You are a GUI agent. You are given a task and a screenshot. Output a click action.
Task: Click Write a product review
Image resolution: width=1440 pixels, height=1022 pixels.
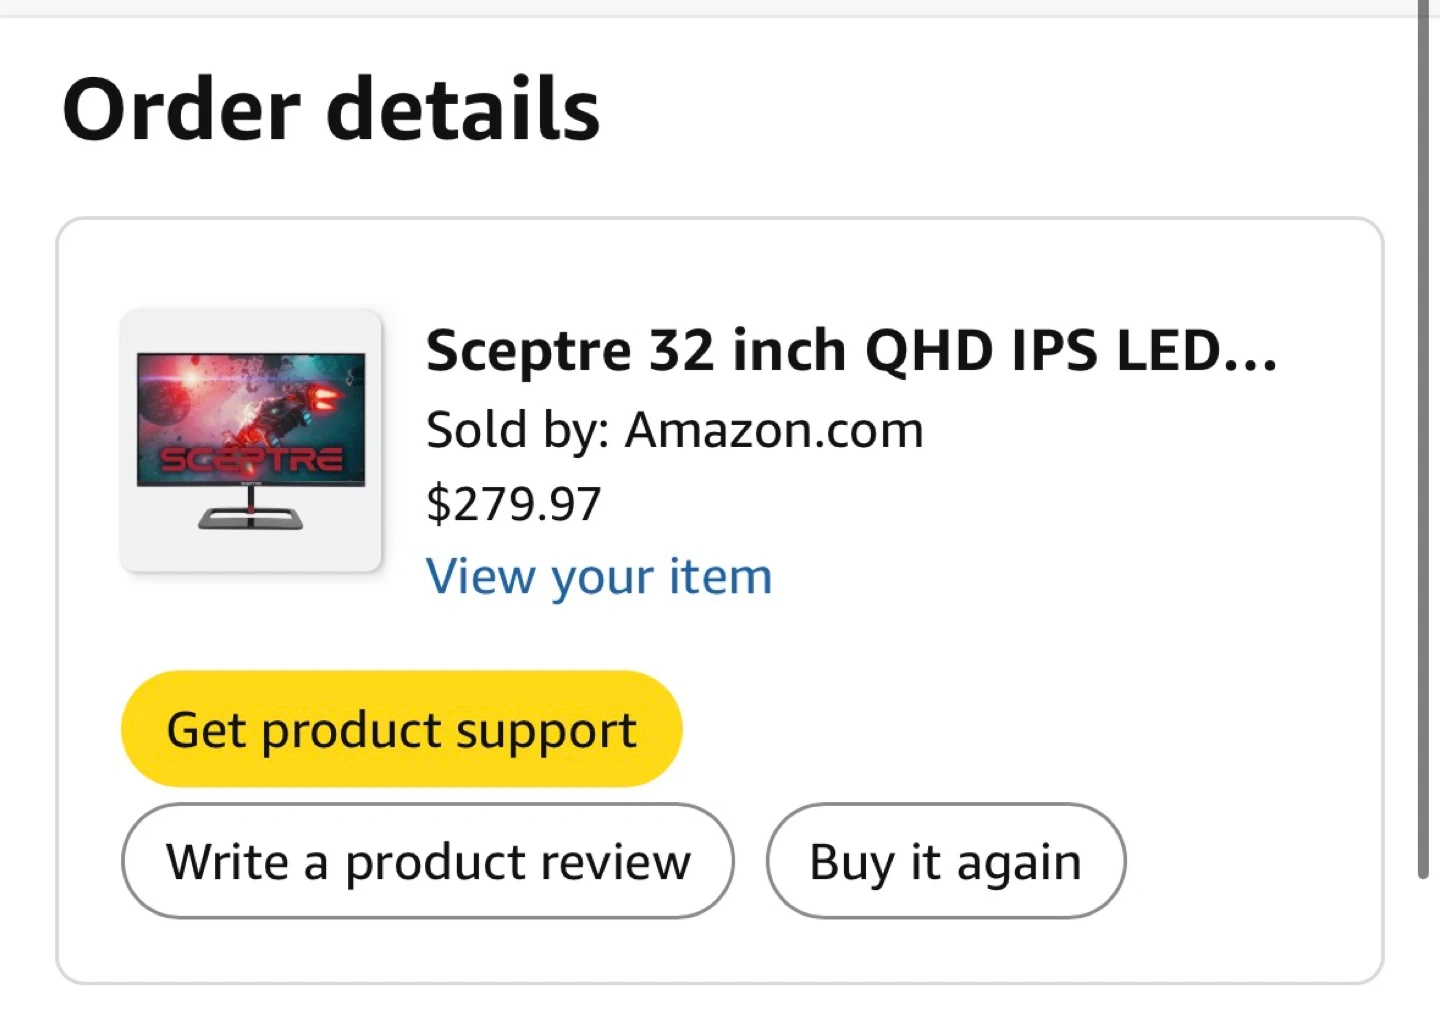(x=428, y=861)
